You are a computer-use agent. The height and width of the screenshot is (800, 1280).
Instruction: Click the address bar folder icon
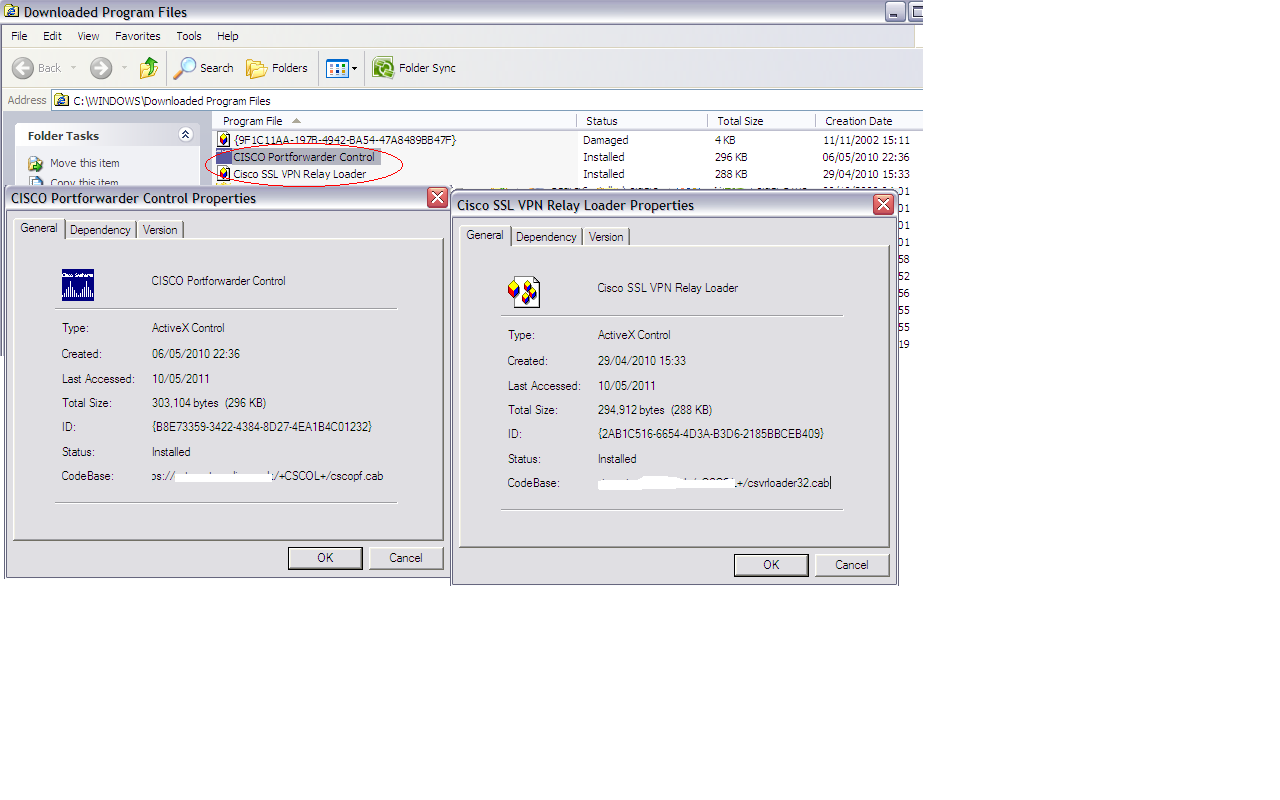(62, 100)
